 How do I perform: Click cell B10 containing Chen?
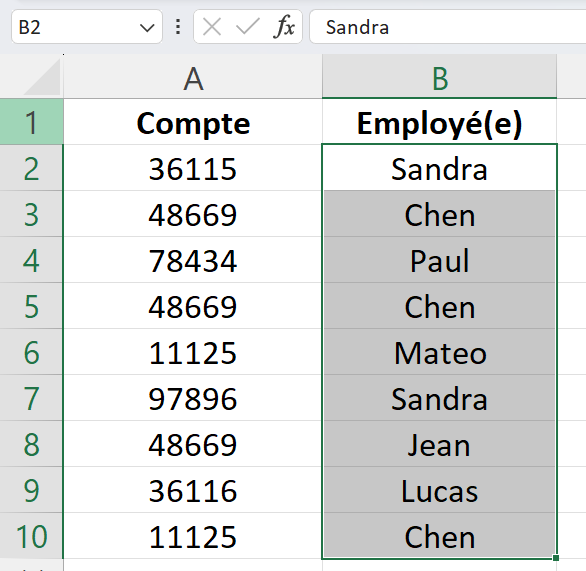click(x=440, y=535)
